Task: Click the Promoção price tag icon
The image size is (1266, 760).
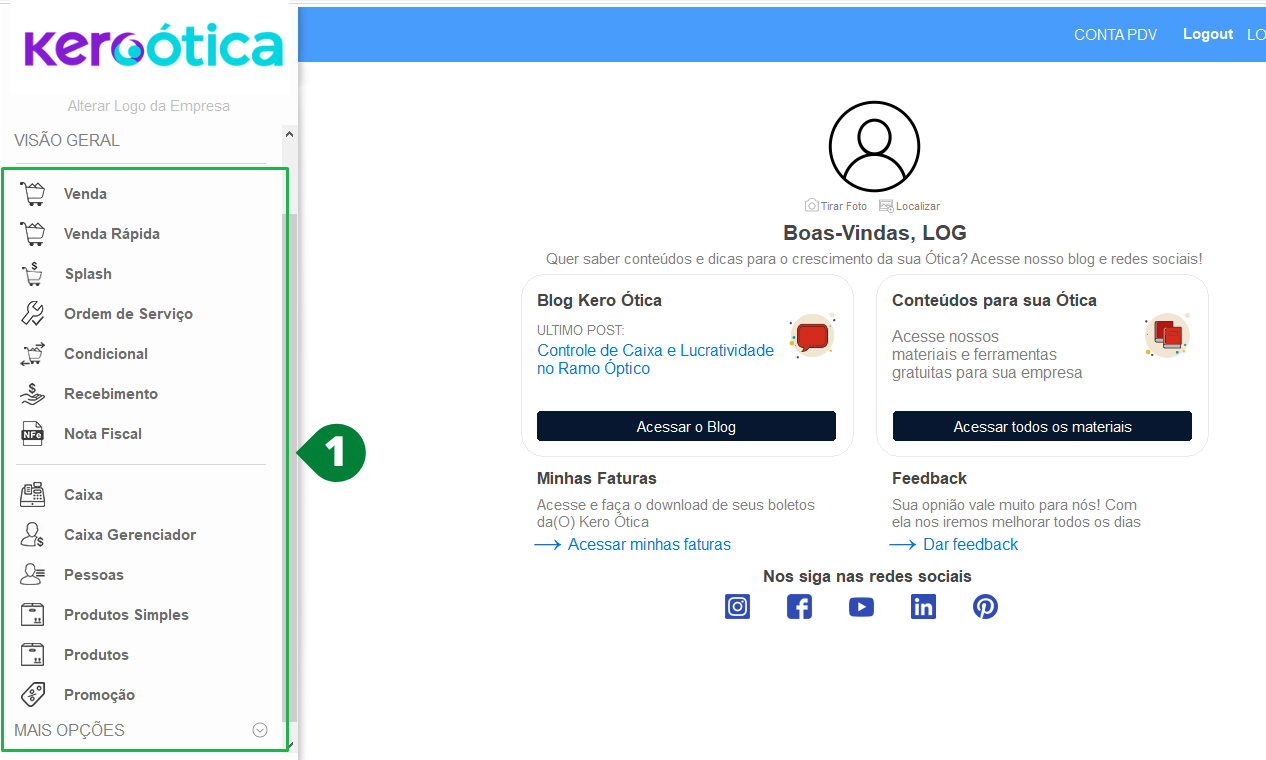Action: click(33, 694)
